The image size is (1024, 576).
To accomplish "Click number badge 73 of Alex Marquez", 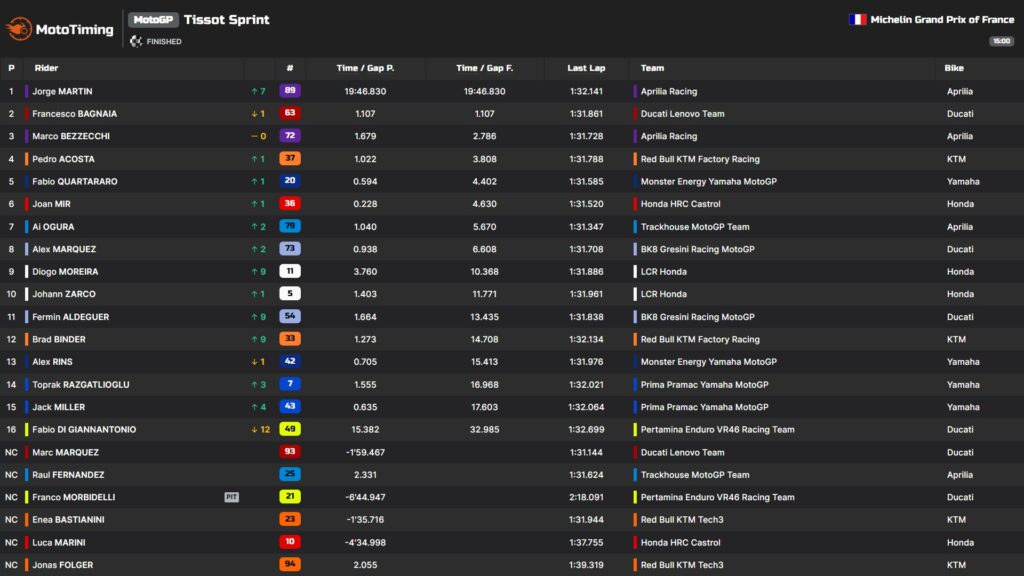I will click(x=290, y=248).
